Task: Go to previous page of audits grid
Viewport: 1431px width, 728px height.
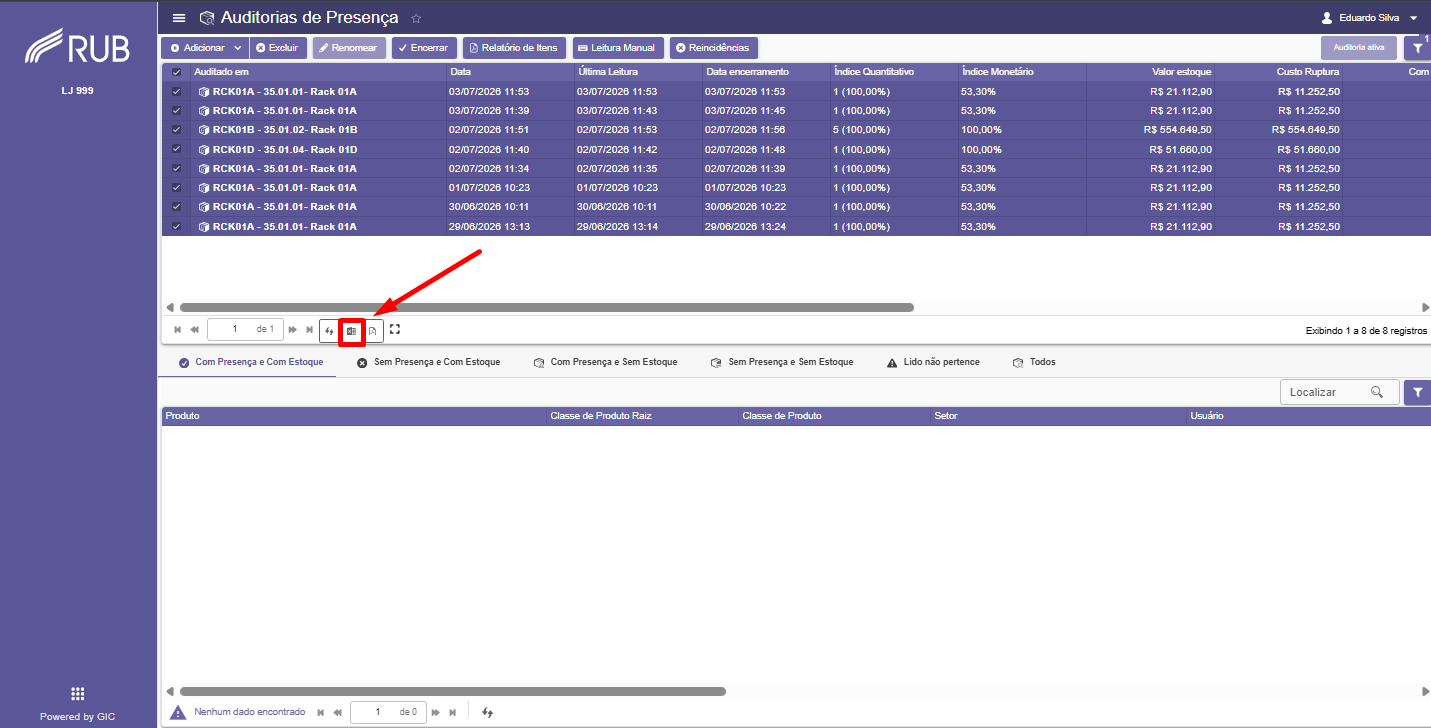Action: click(x=195, y=329)
